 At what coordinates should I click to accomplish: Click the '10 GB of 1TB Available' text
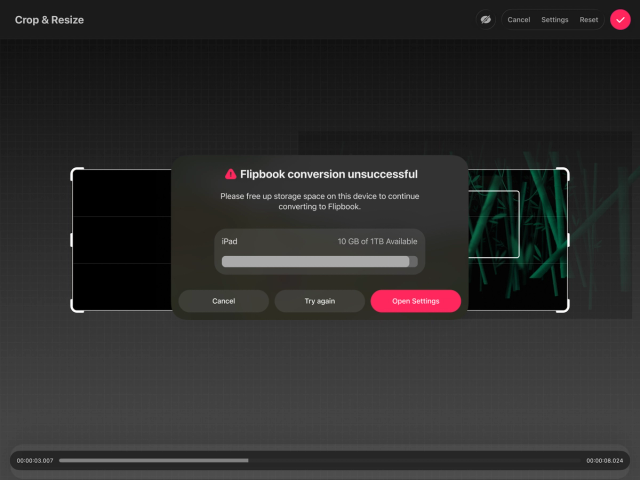(x=377, y=241)
